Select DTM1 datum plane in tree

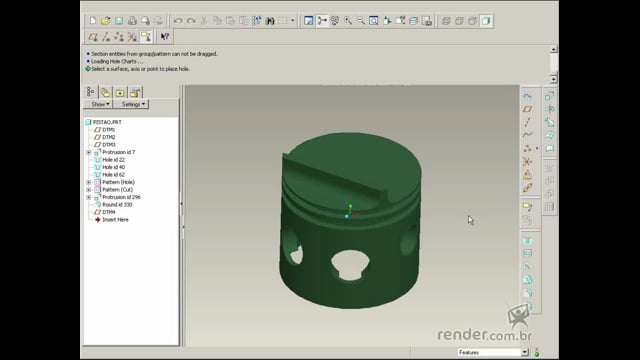pos(109,130)
